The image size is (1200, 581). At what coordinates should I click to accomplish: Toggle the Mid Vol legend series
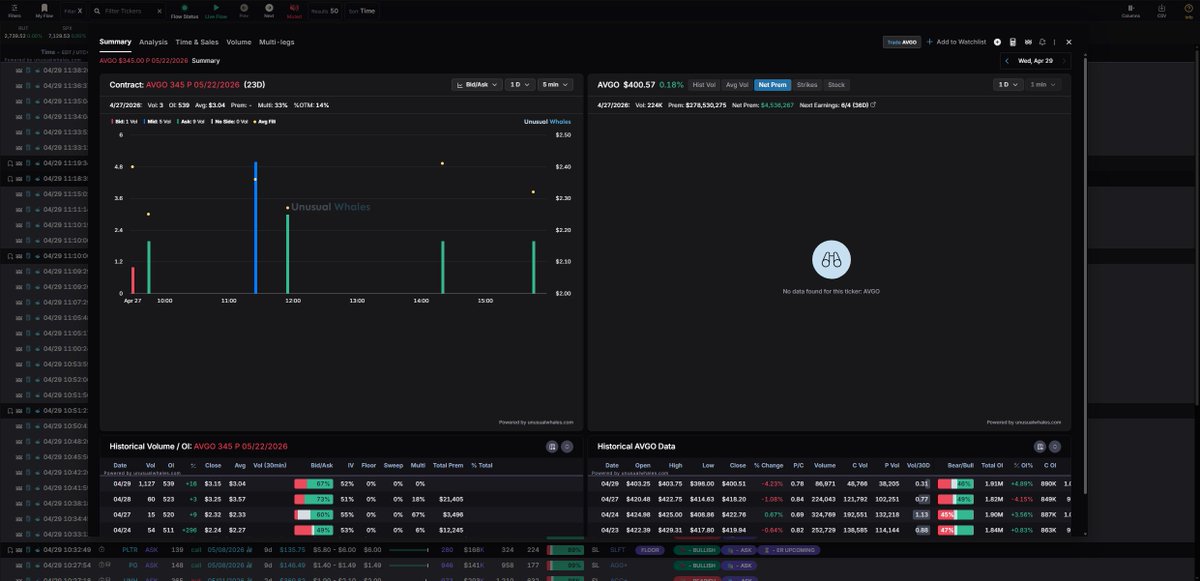(156, 121)
